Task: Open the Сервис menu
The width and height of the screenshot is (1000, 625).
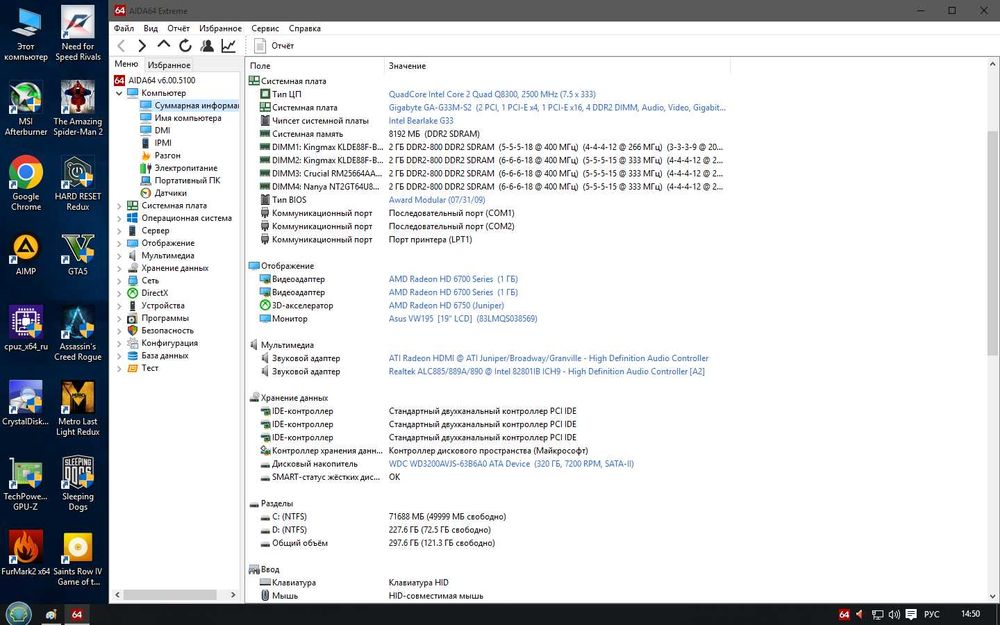Action: point(265,28)
